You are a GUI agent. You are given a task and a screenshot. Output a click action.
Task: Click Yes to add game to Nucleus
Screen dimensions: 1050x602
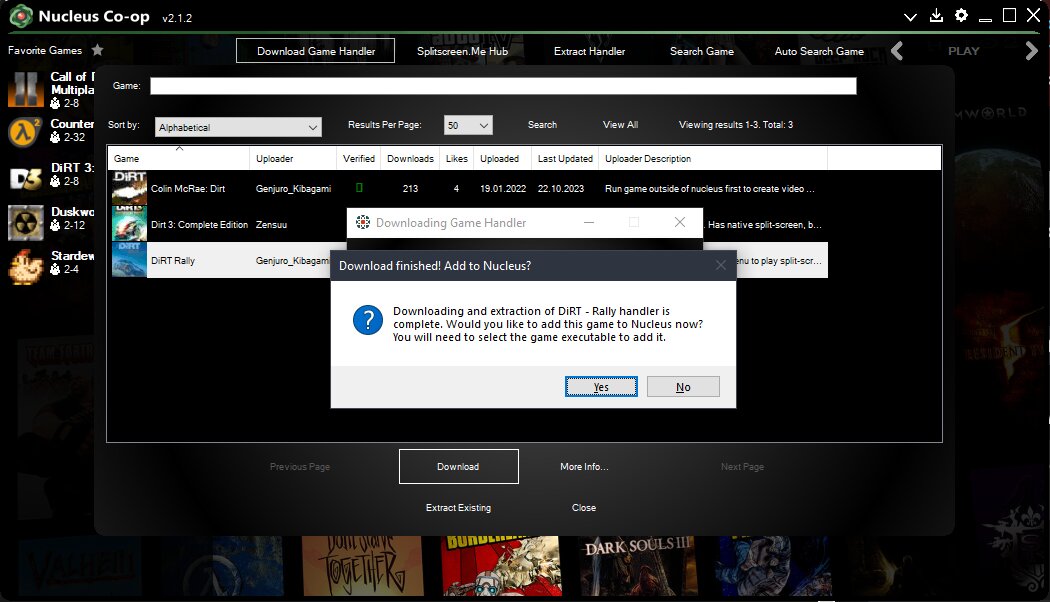pyautogui.click(x=601, y=387)
